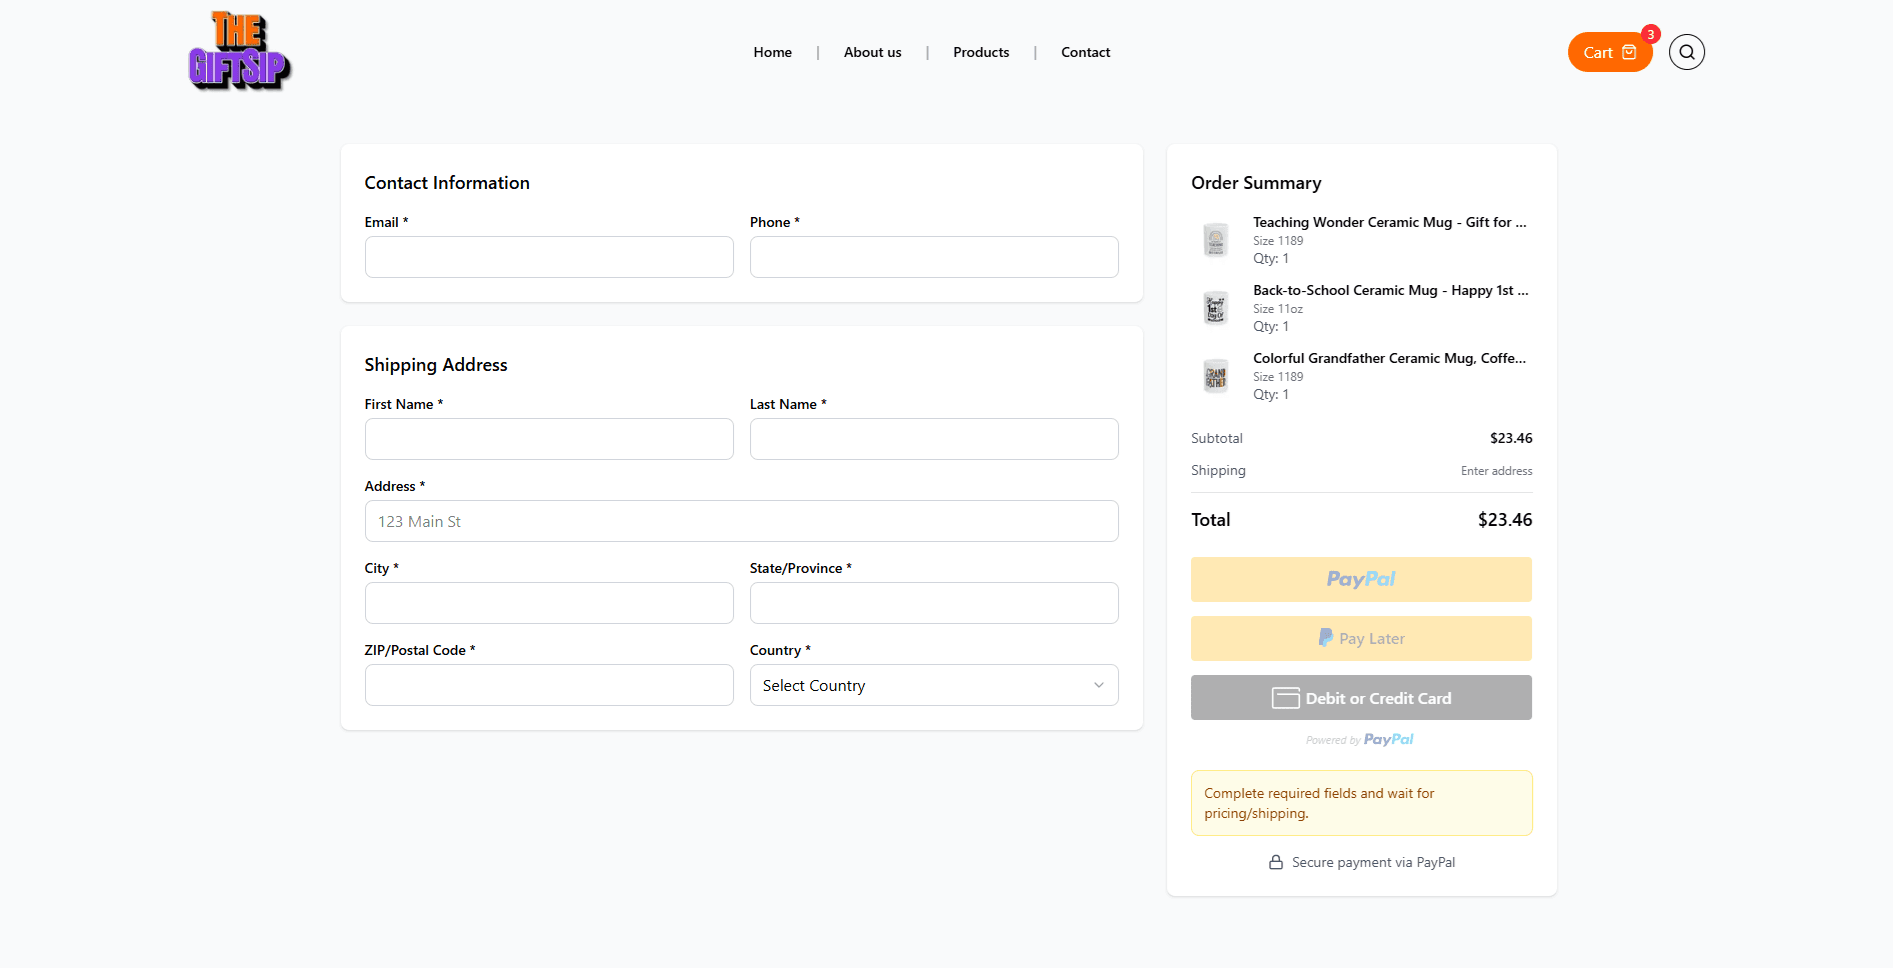Viewport: 1893px width, 968px height.
Task: Expand the Select Country dropdown
Action: 933,685
